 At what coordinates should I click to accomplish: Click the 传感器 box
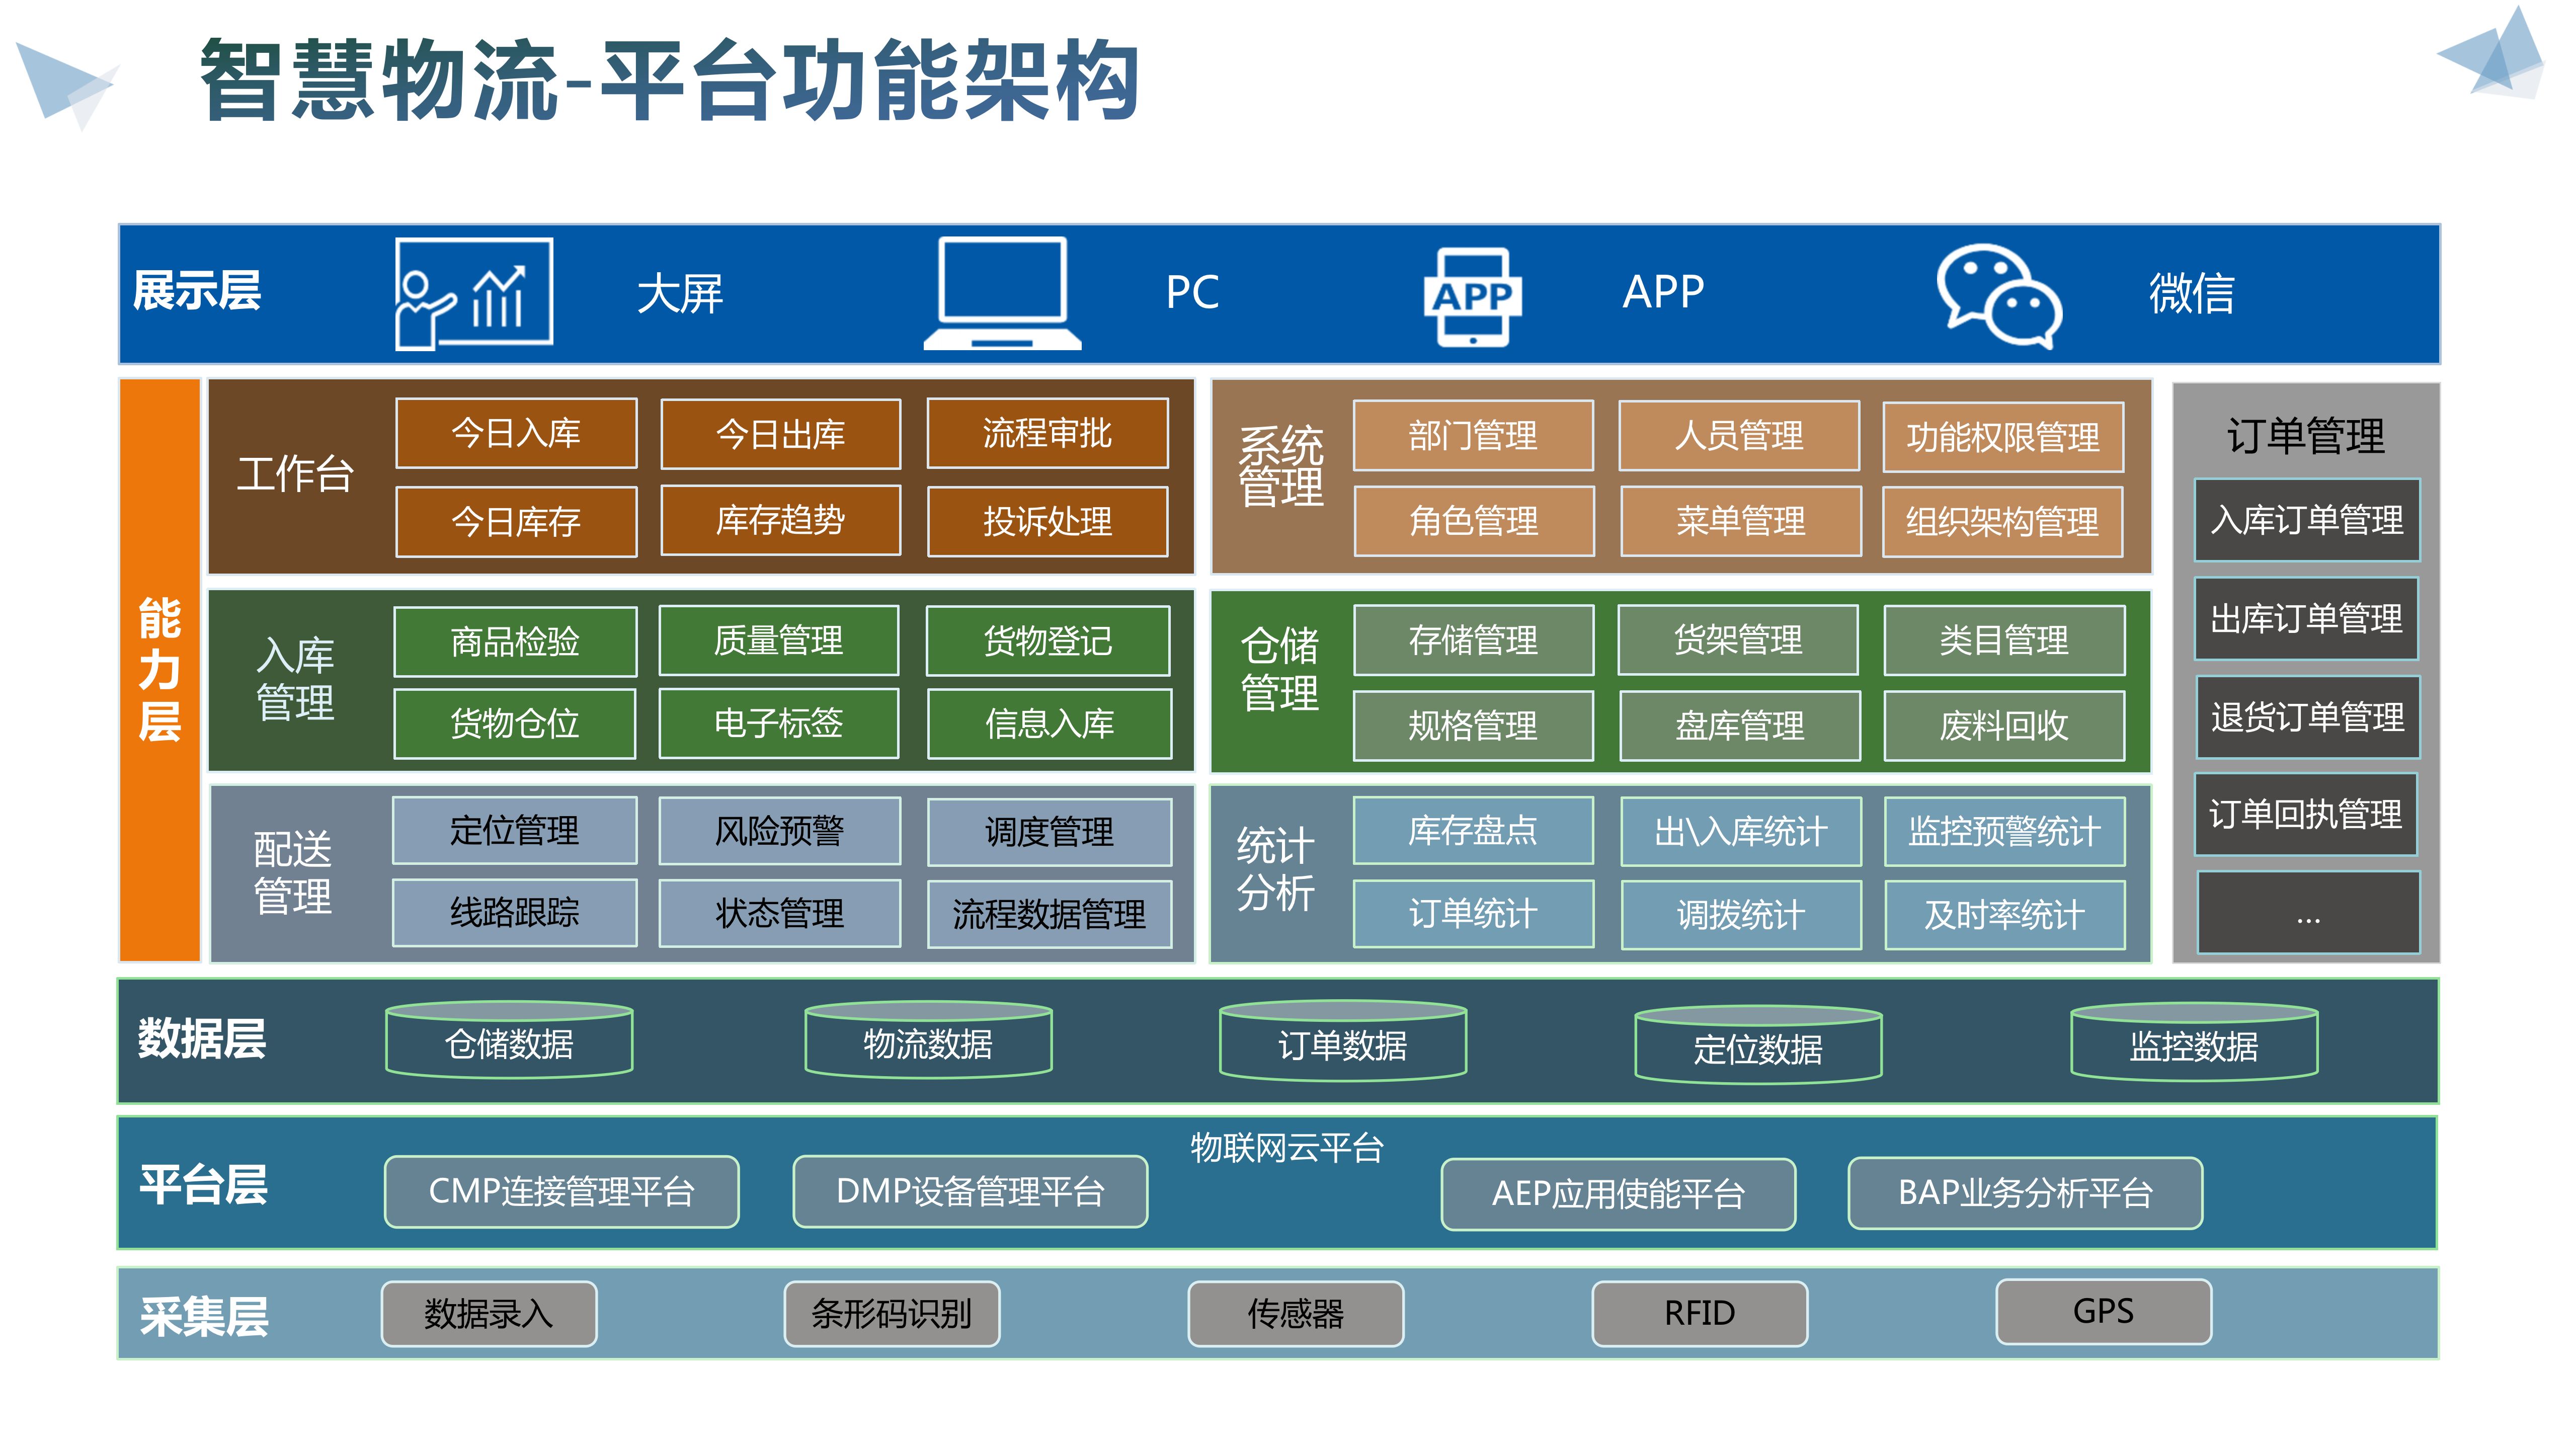pos(1296,1313)
